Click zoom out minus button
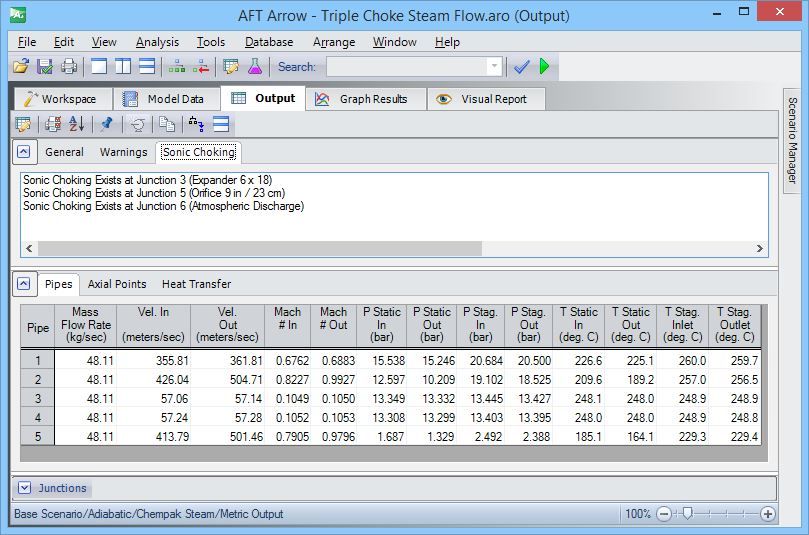 click(664, 514)
